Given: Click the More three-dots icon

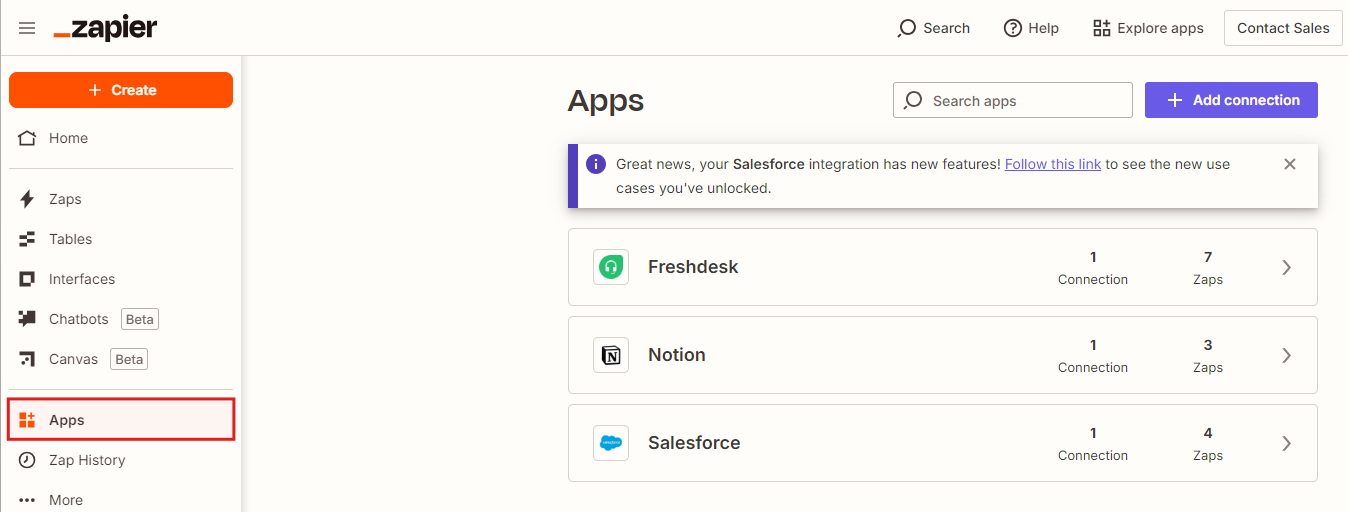Looking at the screenshot, I should 27,500.
